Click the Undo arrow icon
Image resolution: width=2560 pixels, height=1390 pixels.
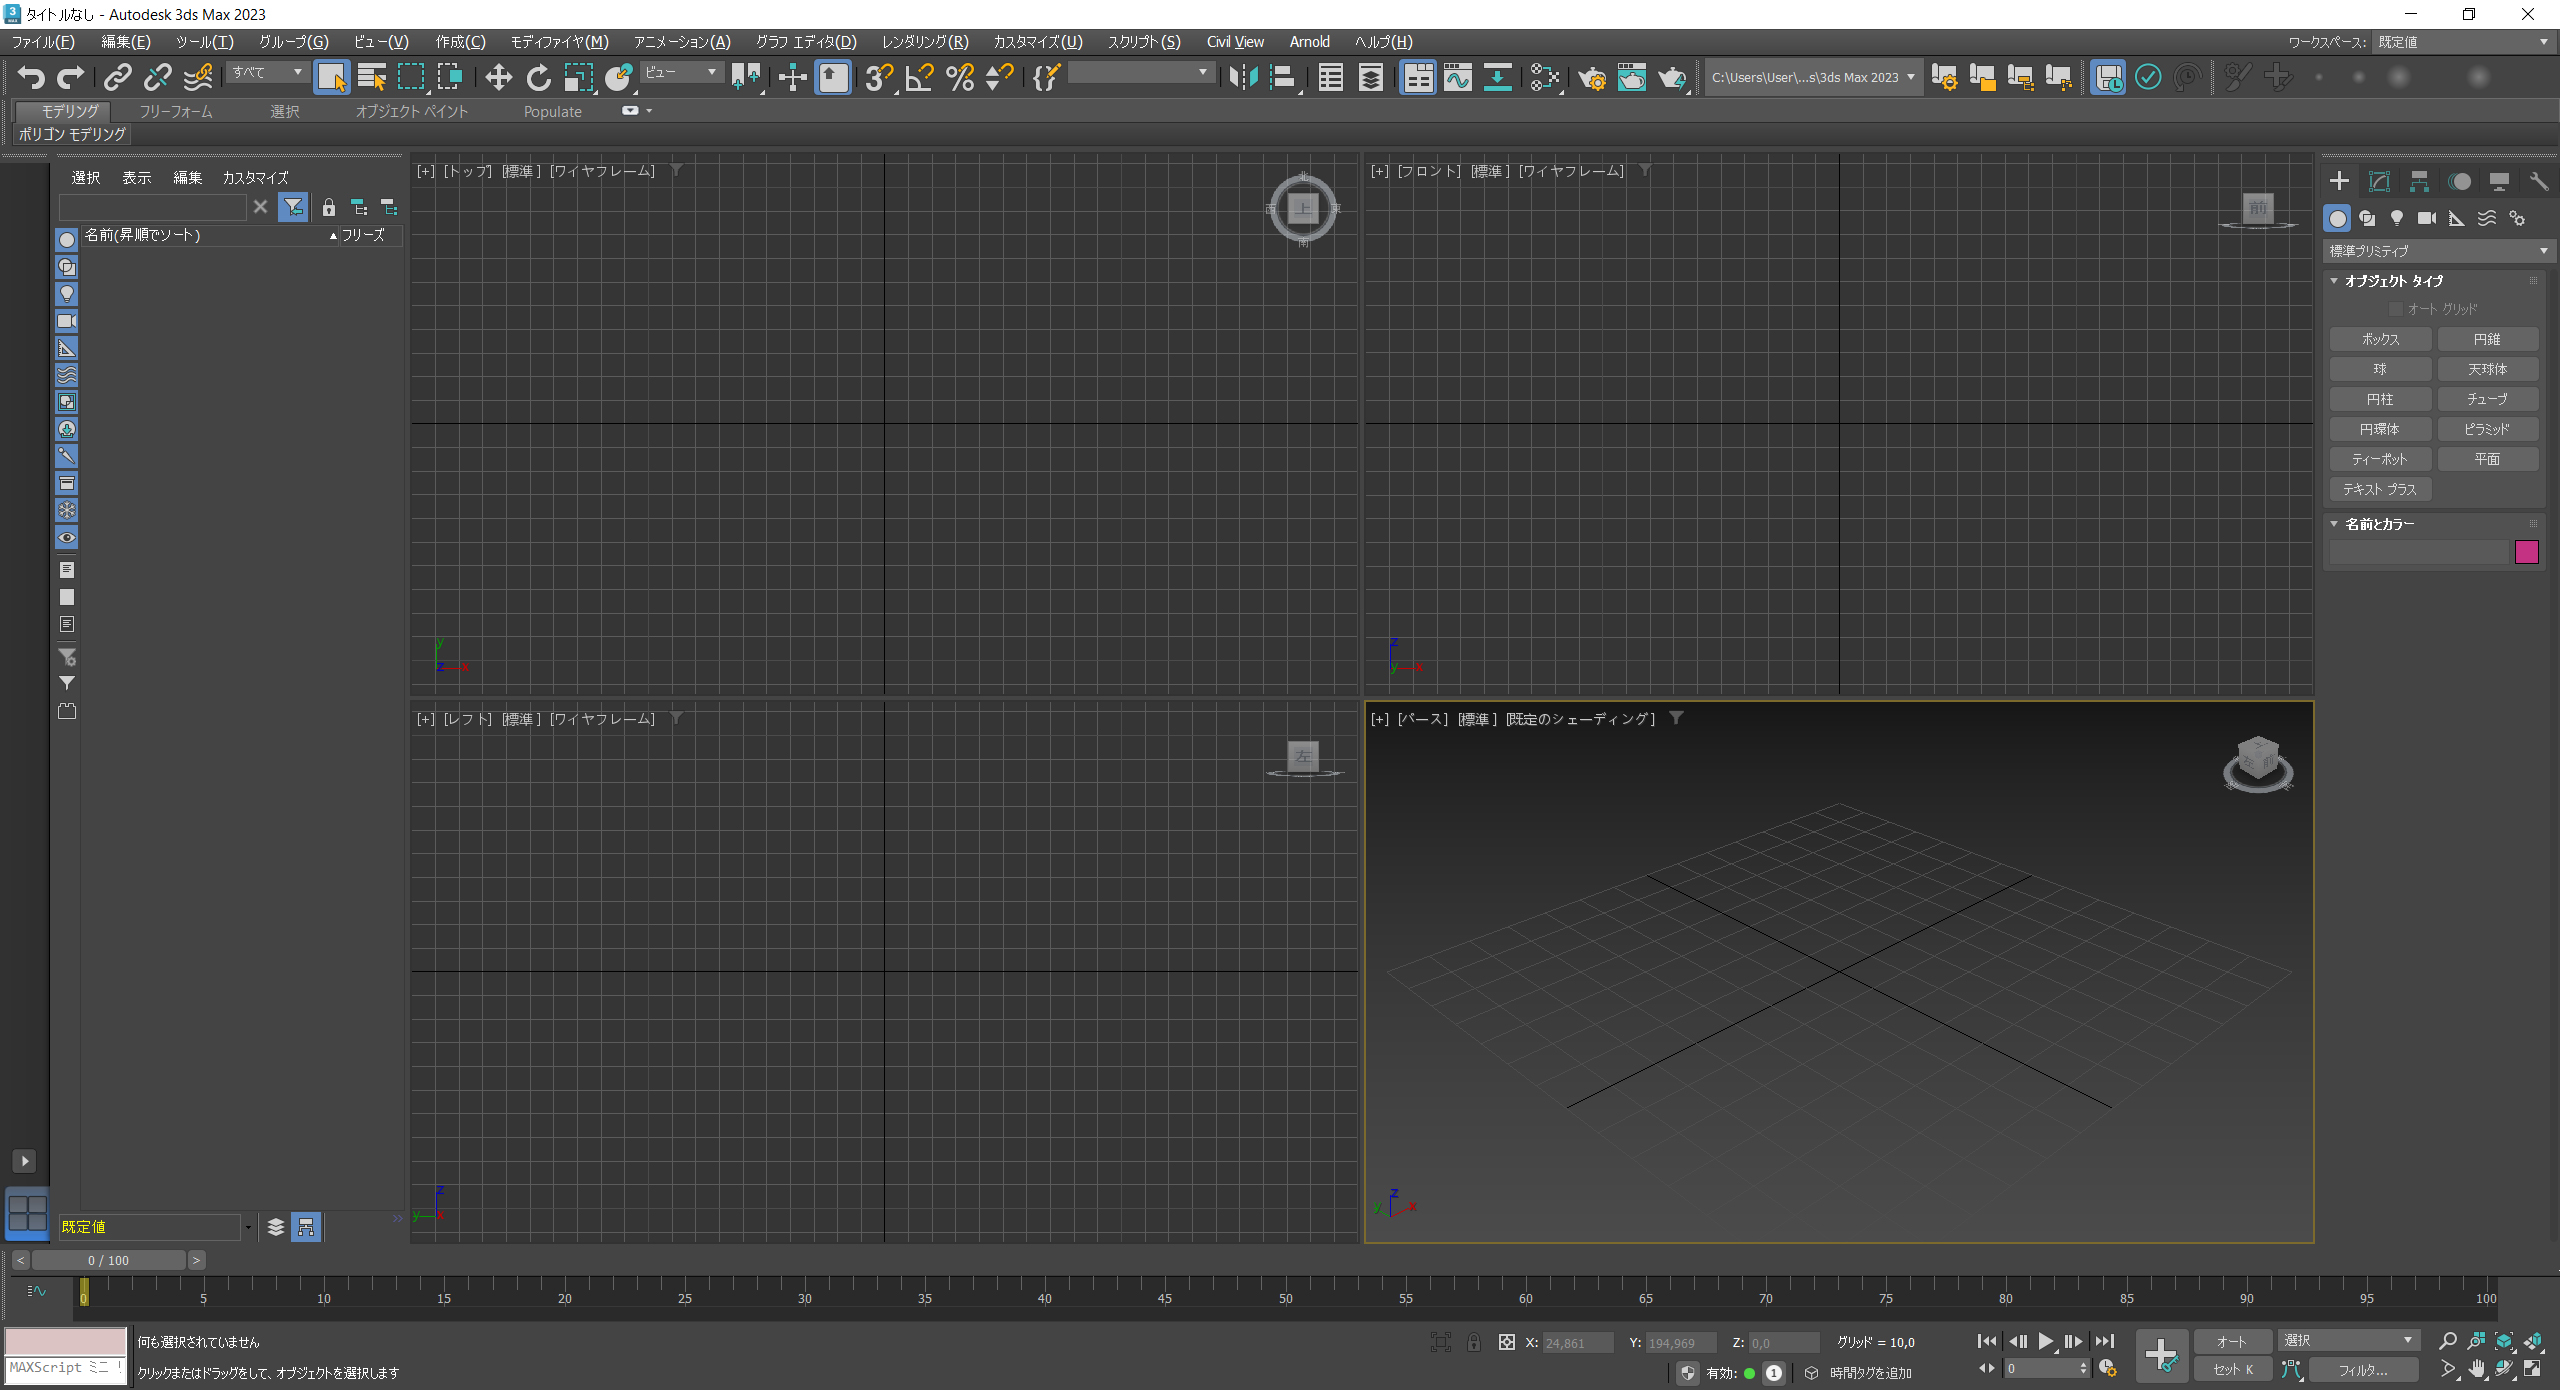point(32,77)
